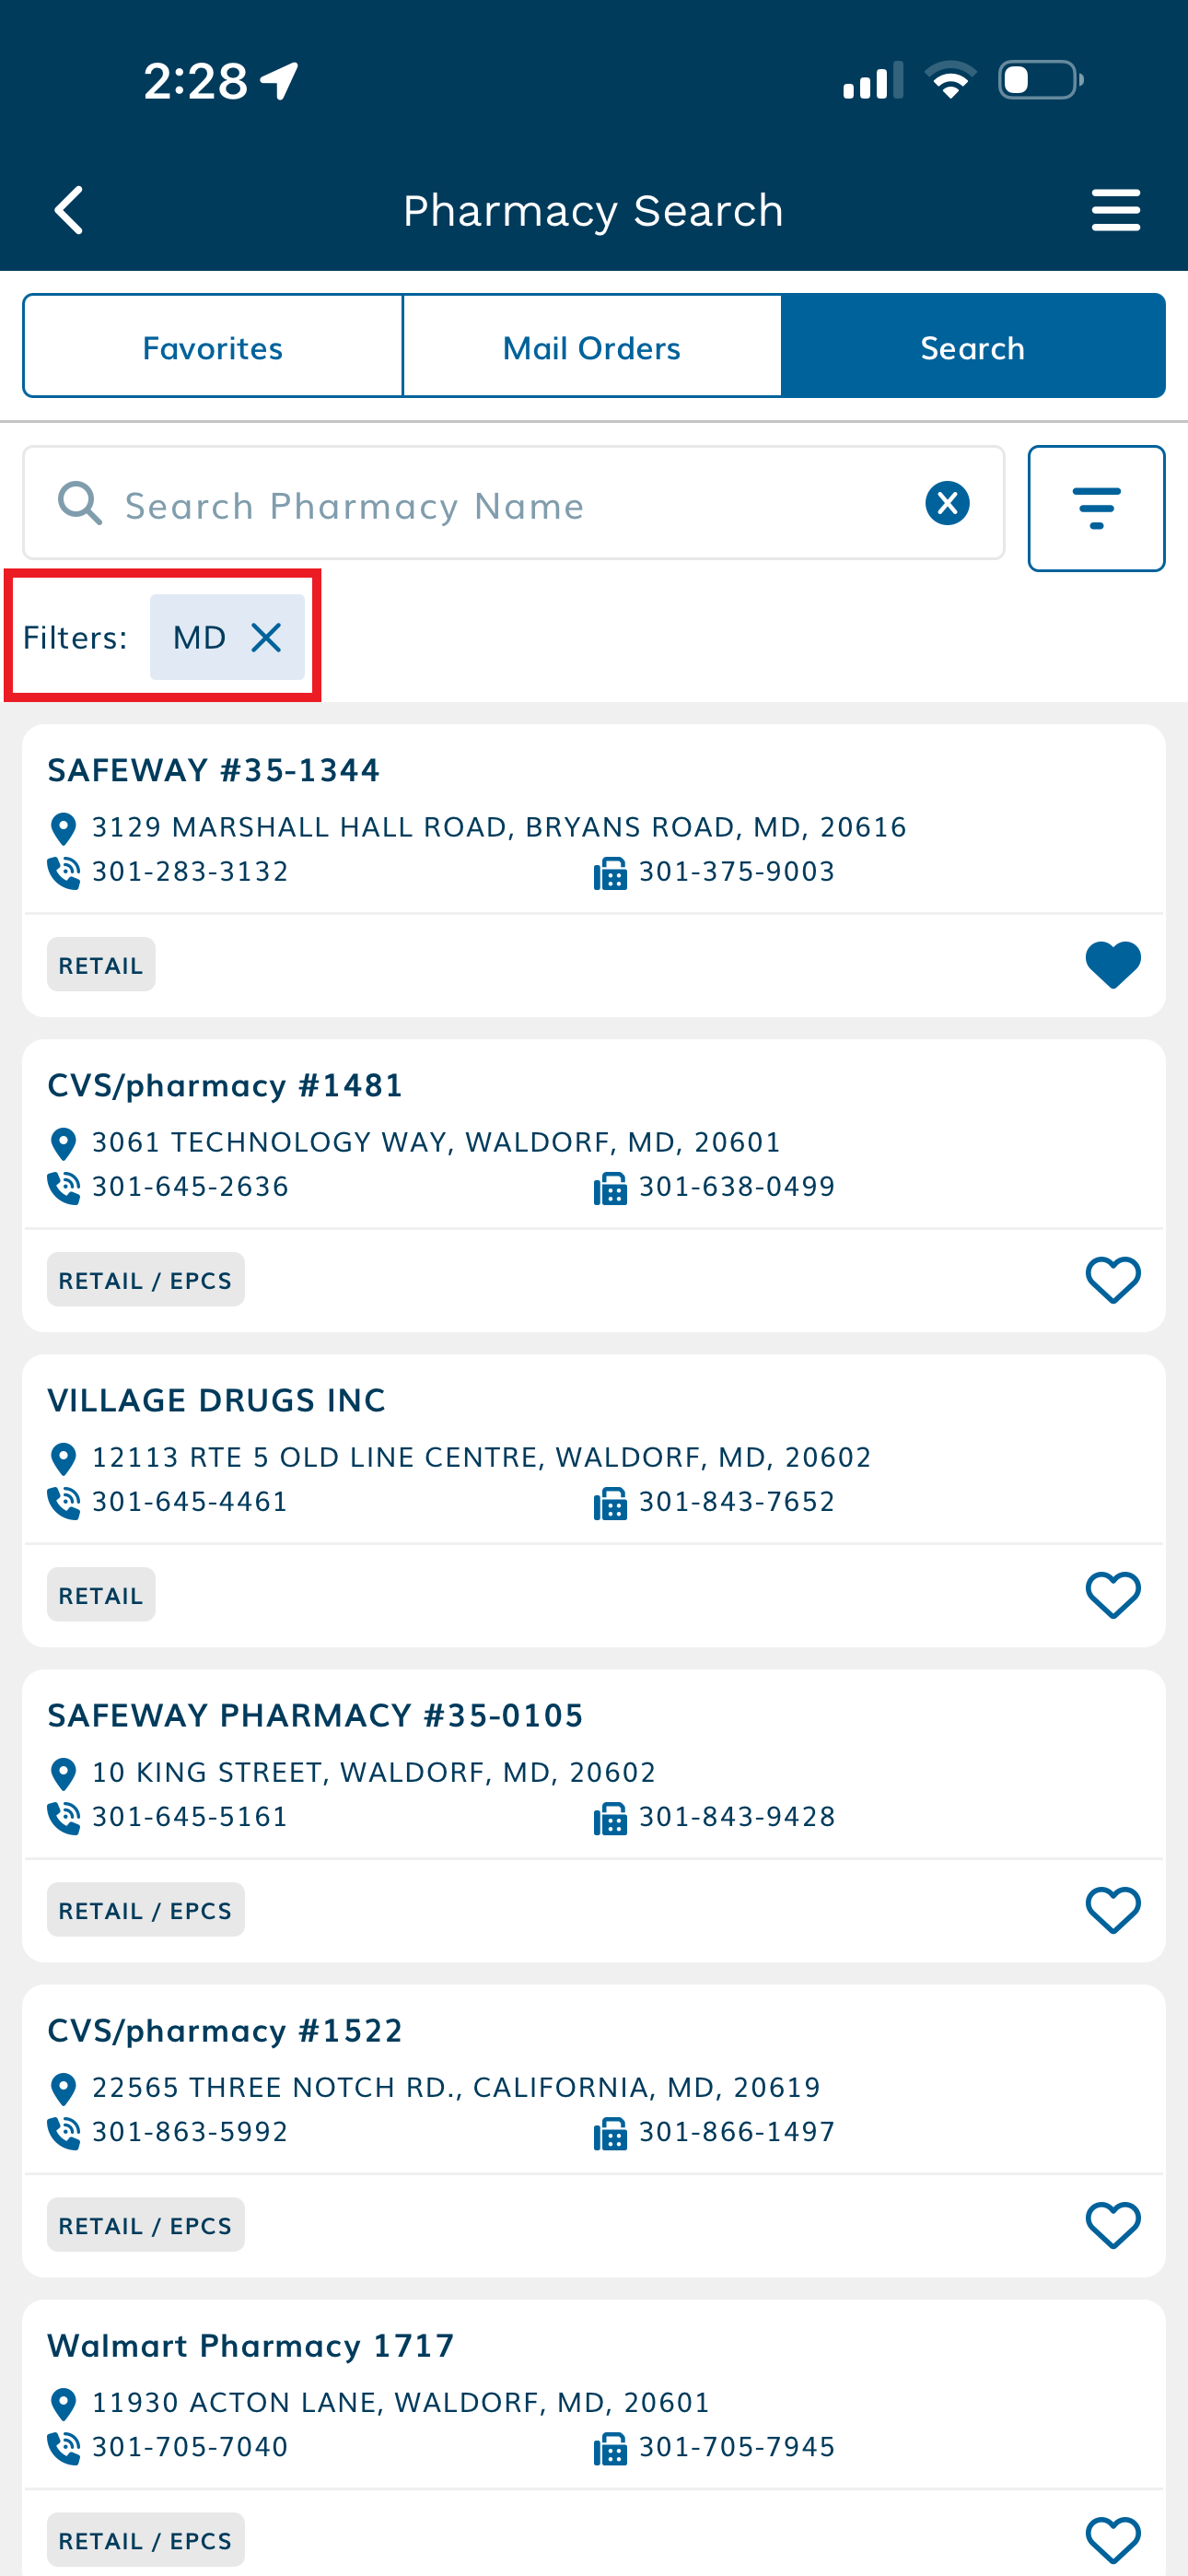The width and height of the screenshot is (1188, 2576).
Task: Add CVS/pharmacy #1522 to favorites
Action: 1112,2225
